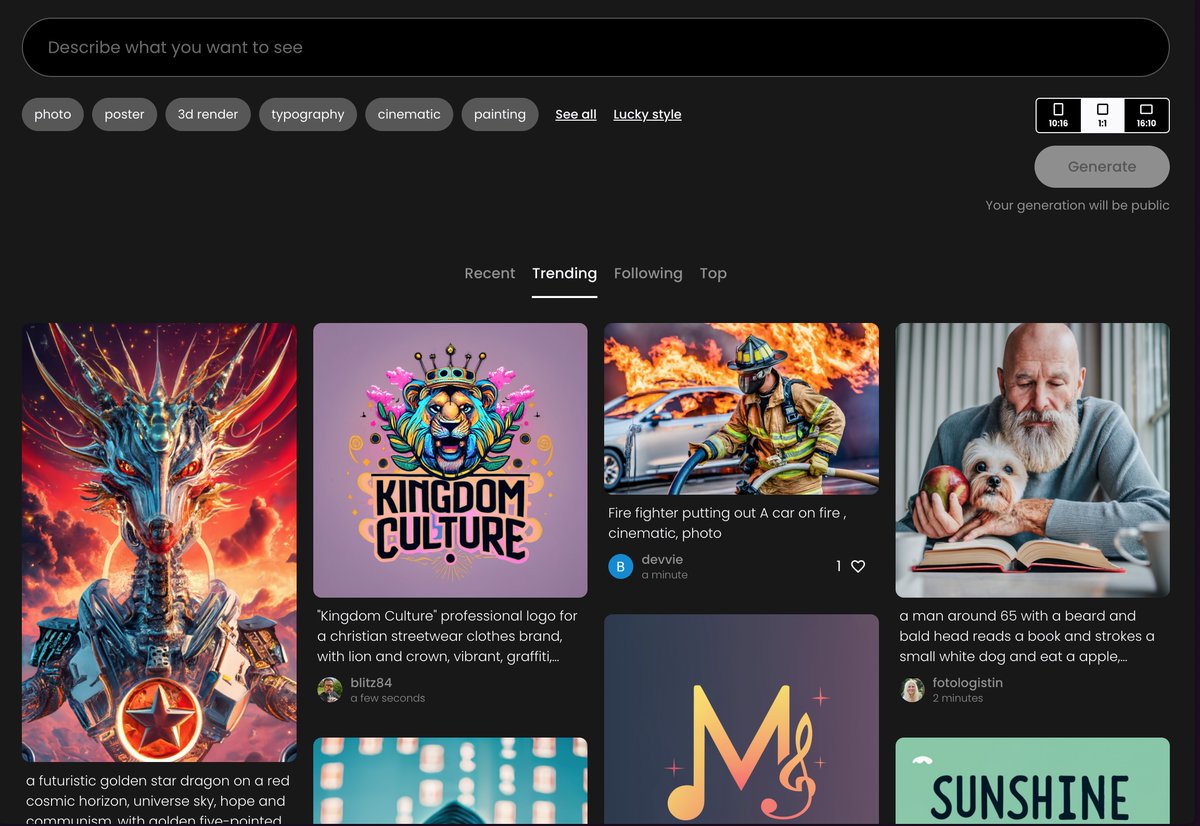Viewport: 1200px width, 826px height.
Task: Click the like count '1' on devvie's post
Action: (x=839, y=566)
